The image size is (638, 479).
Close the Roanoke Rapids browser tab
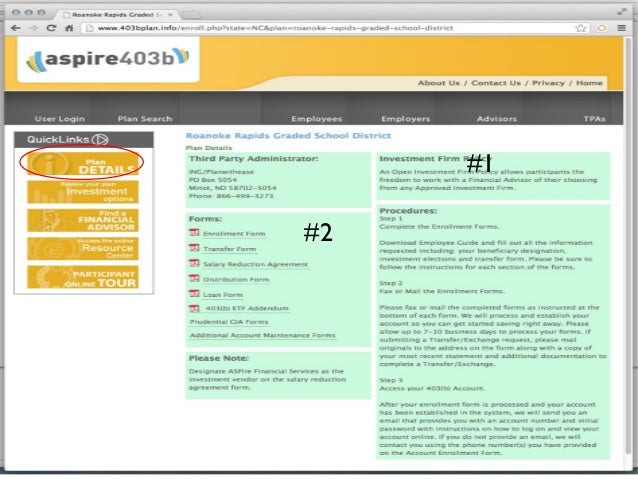[x=170, y=15]
